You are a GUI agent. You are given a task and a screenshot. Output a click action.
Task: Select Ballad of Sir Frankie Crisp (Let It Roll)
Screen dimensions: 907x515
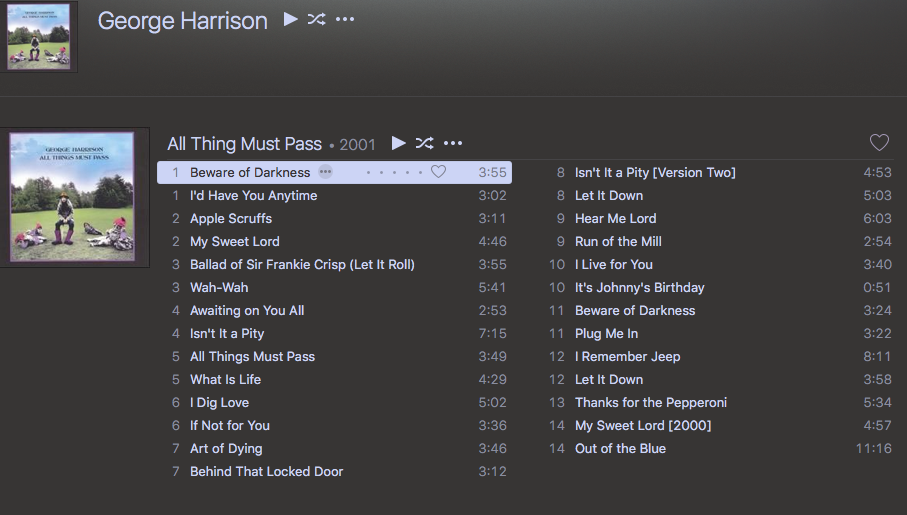(334, 264)
